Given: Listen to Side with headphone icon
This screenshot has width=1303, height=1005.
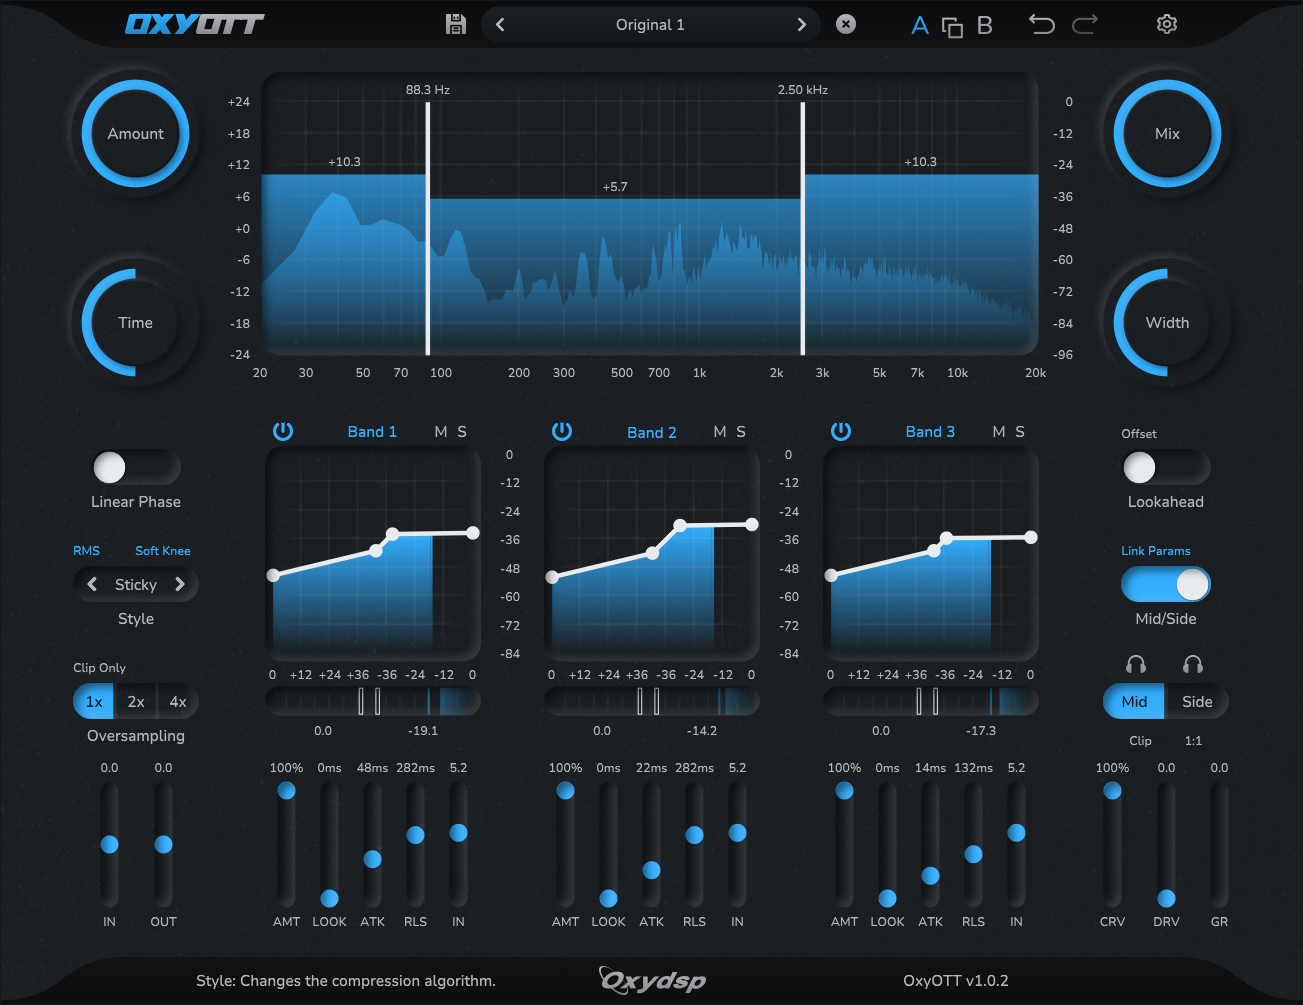Looking at the screenshot, I should pos(1193,665).
